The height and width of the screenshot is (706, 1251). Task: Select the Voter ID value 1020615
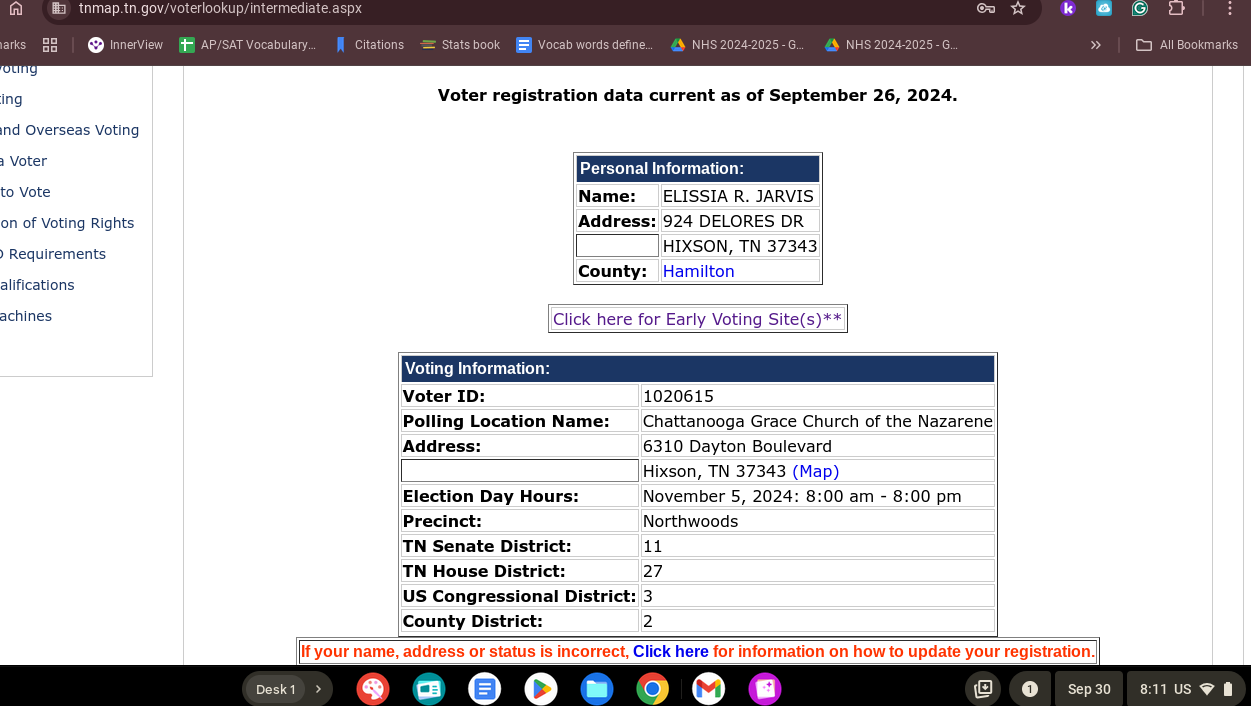tap(678, 396)
